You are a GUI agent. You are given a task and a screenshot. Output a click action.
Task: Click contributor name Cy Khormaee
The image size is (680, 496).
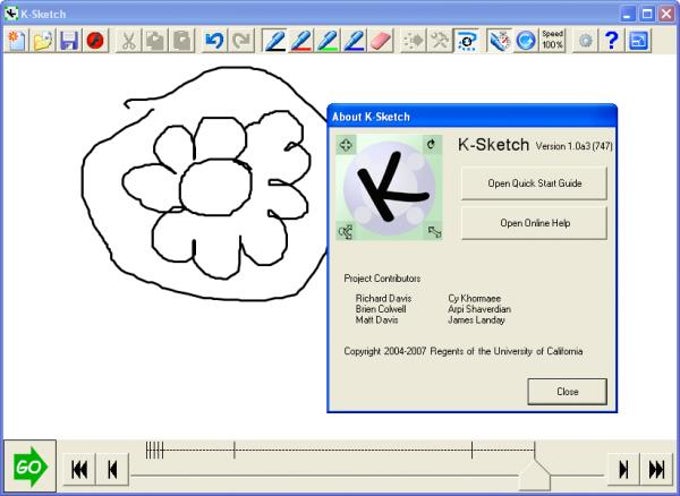(x=474, y=298)
